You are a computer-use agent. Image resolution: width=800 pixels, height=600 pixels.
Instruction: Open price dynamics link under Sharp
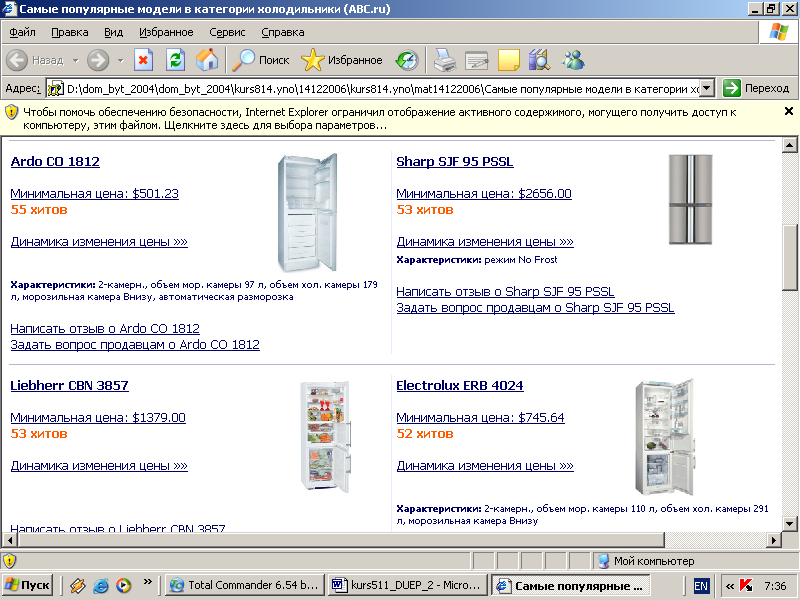[485, 241]
